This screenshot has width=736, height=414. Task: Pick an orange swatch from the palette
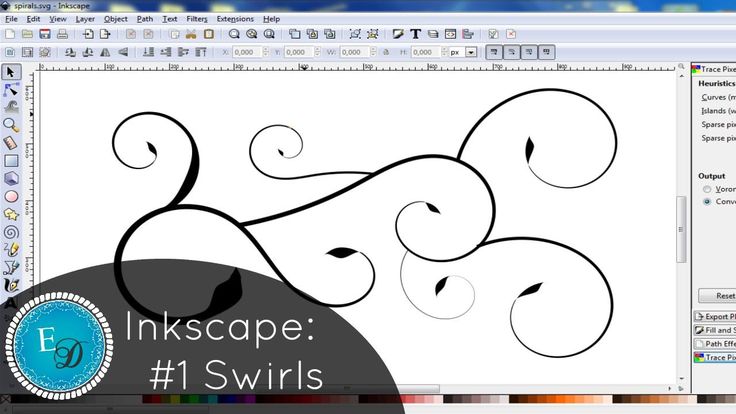561,399
